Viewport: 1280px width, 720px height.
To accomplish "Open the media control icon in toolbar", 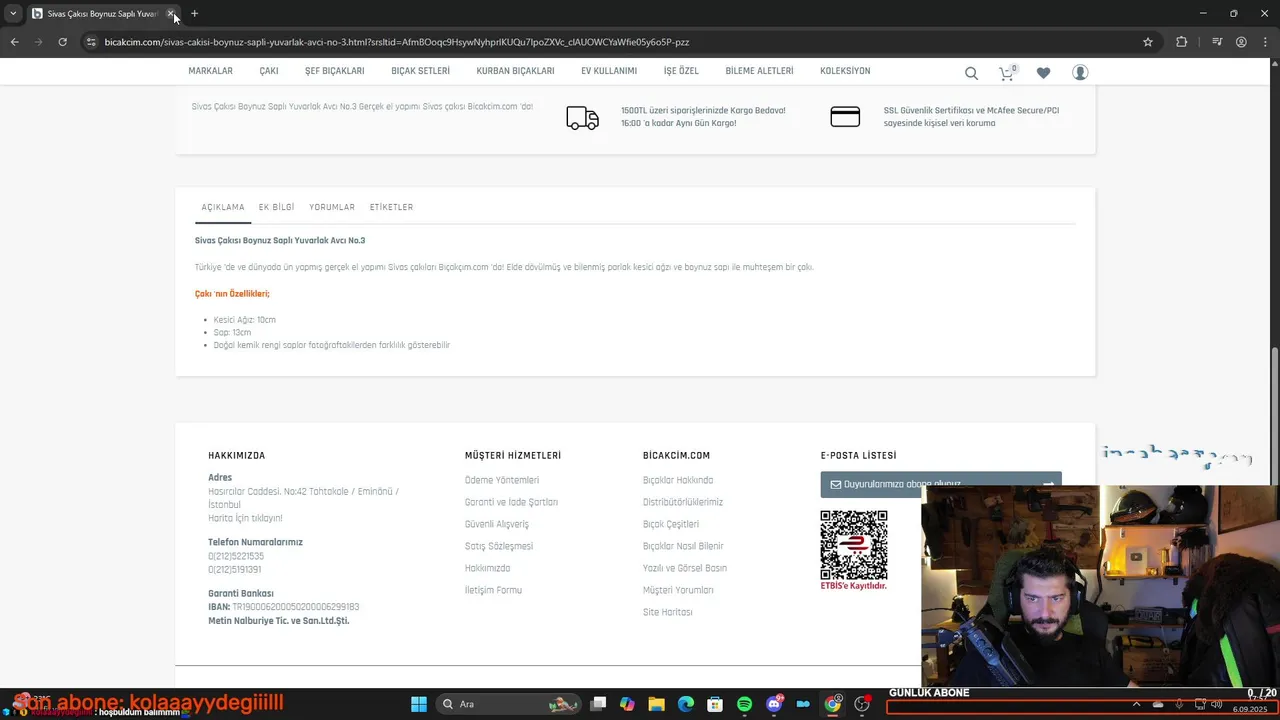I will tap(1217, 42).
